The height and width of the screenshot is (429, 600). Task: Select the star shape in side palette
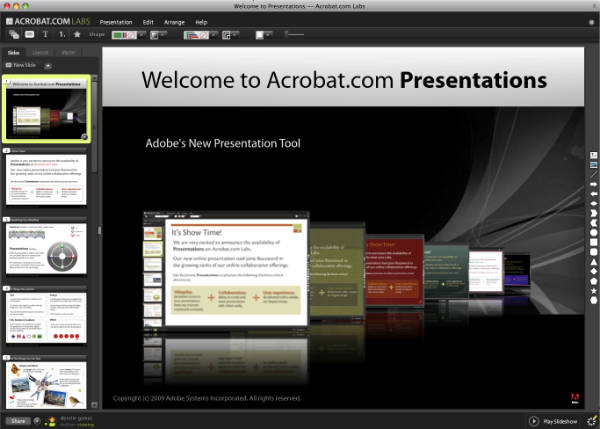coord(593,291)
